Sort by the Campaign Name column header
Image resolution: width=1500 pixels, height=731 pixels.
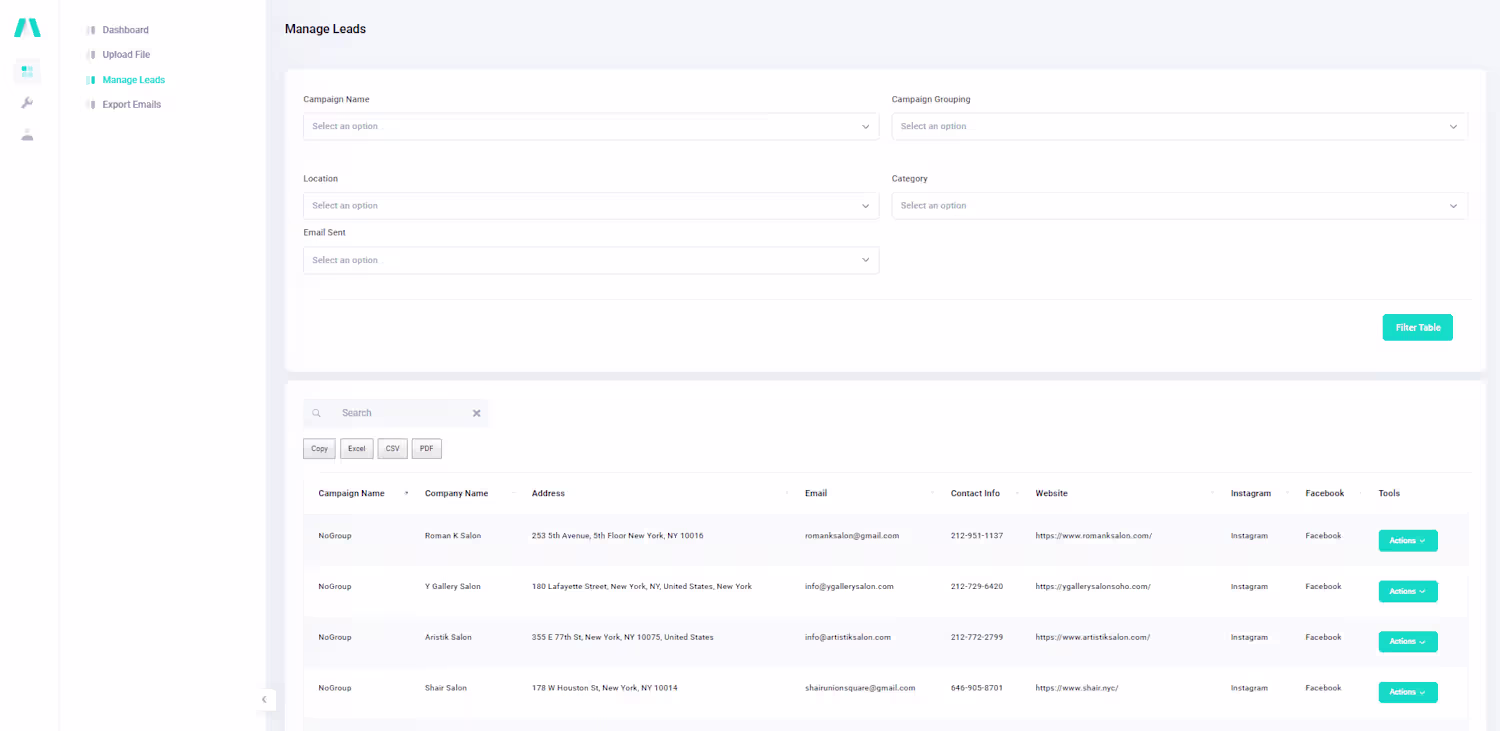(x=351, y=494)
